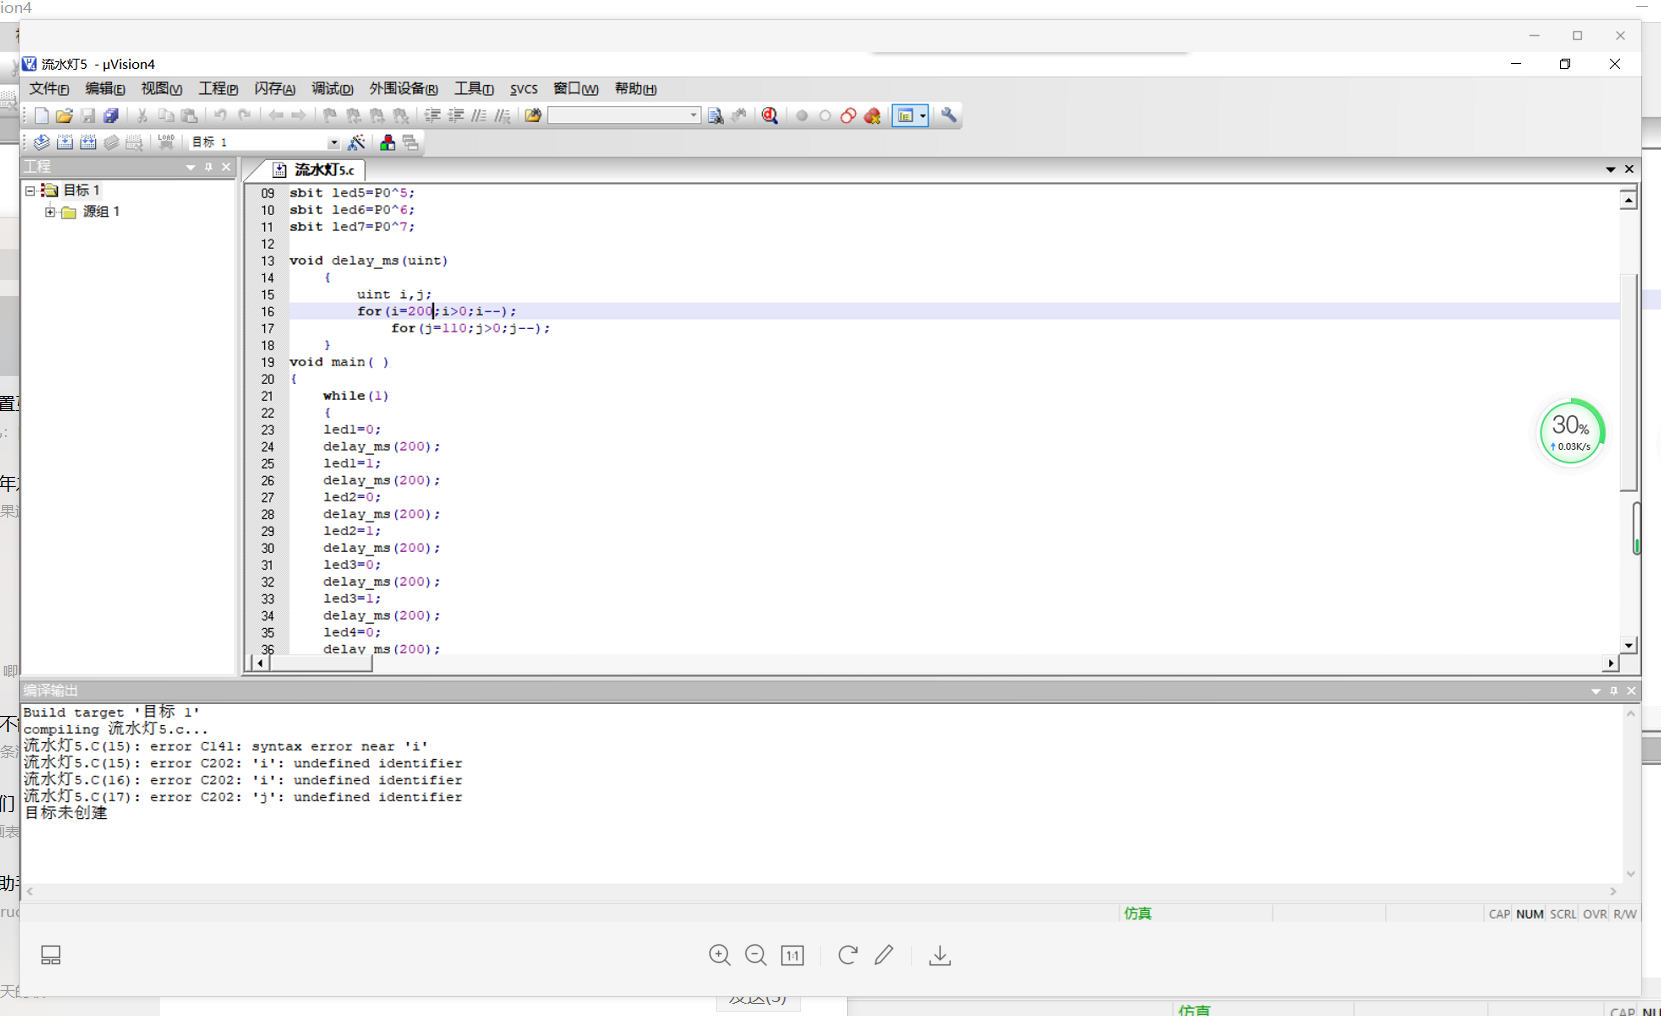Click the Kill all breakpoints icon
1661x1016 pixels.
pyautogui.click(x=873, y=116)
